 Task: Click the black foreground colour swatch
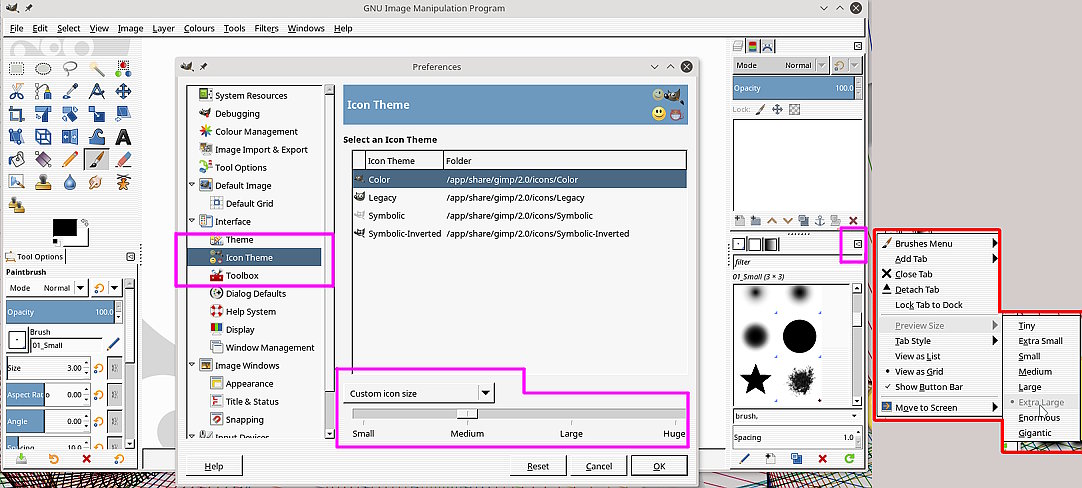(65, 228)
